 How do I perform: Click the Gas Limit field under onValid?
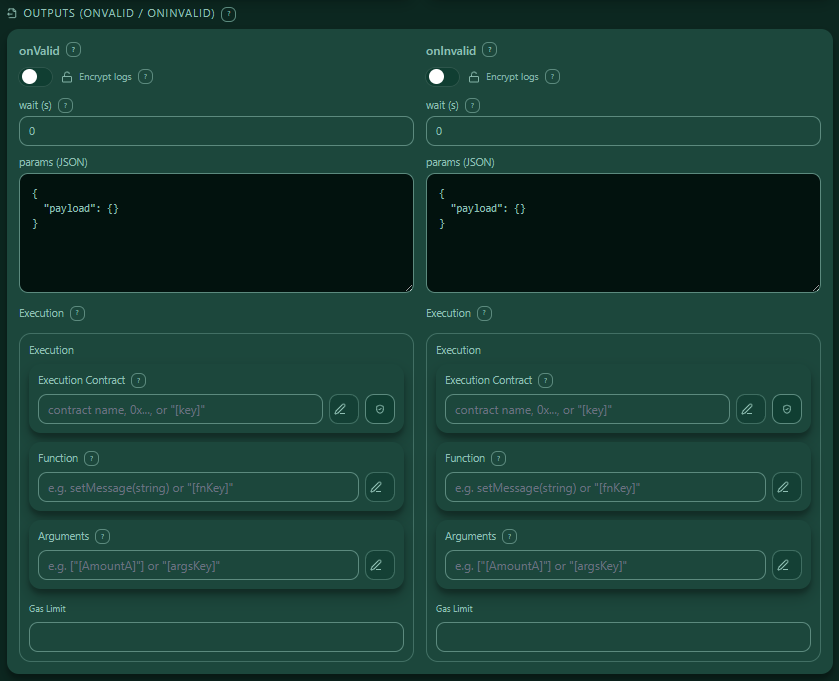pyautogui.click(x=216, y=637)
